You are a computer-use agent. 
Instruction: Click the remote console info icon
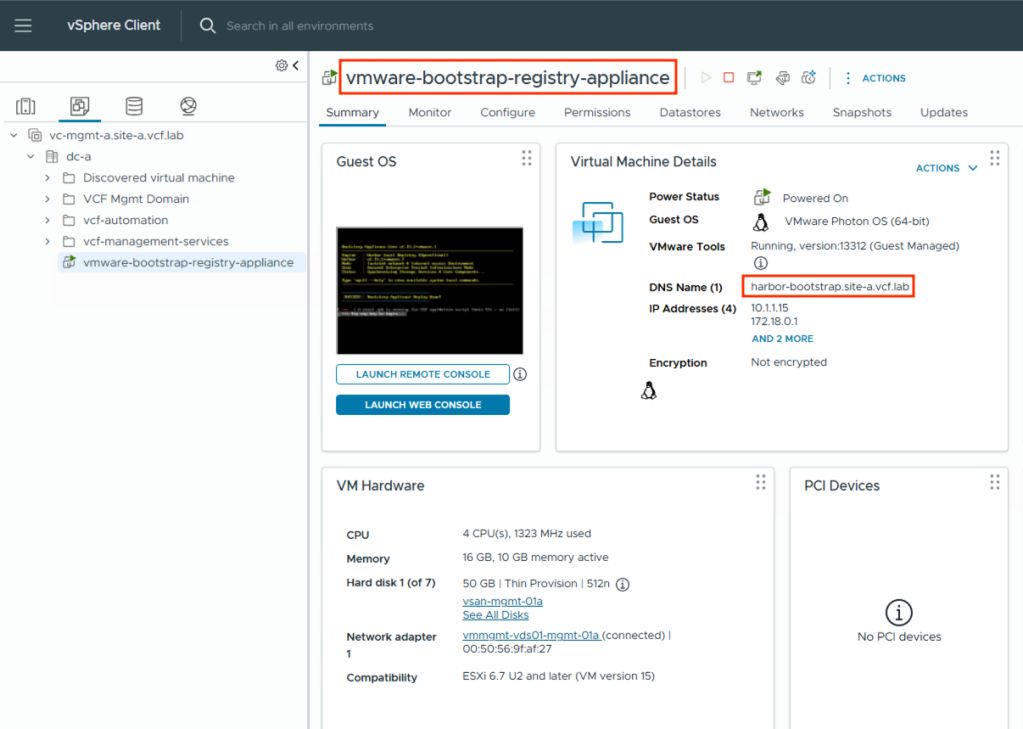coord(520,374)
